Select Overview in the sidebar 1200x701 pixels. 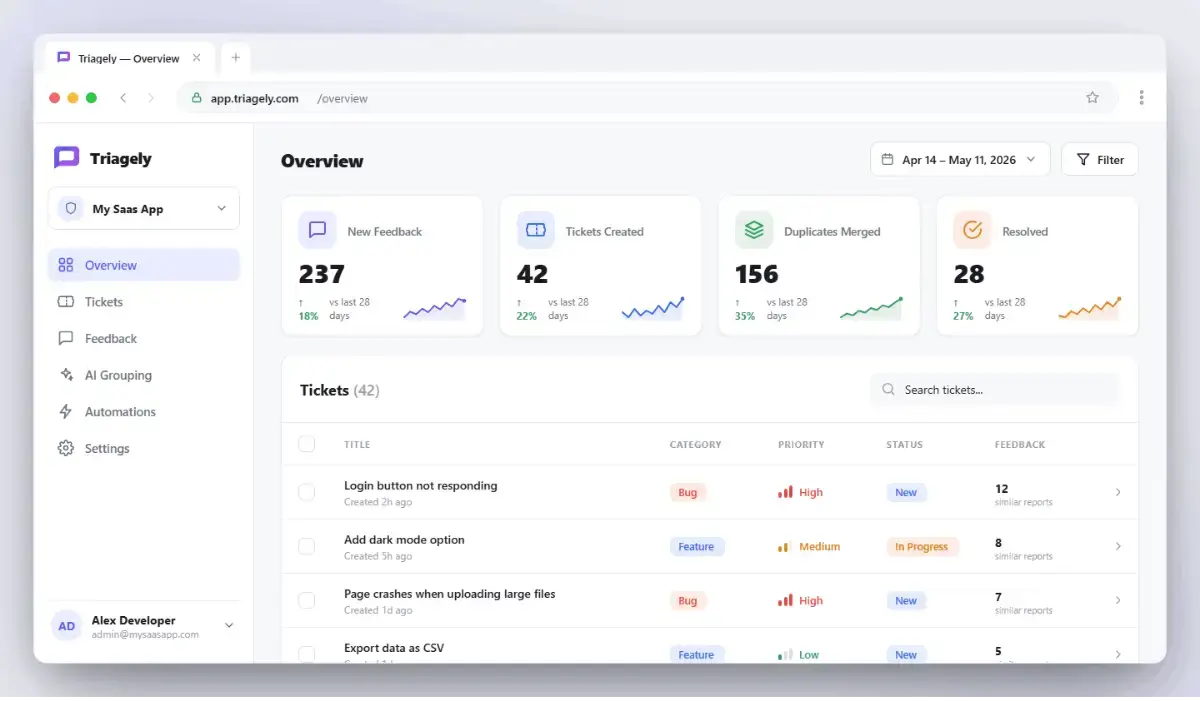[x=144, y=265]
